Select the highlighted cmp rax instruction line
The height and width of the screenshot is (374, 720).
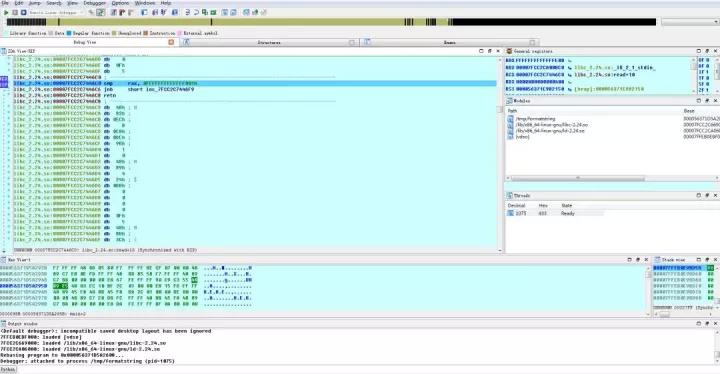(x=254, y=83)
